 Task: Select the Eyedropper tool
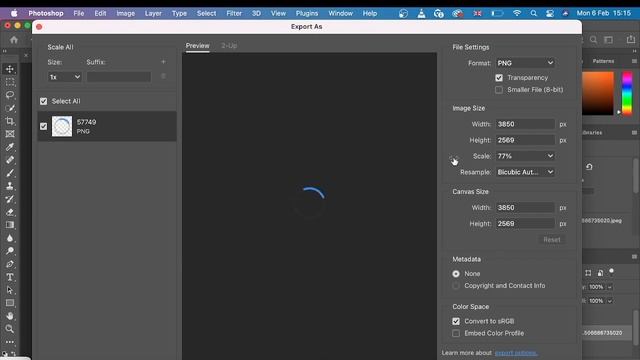point(10,147)
